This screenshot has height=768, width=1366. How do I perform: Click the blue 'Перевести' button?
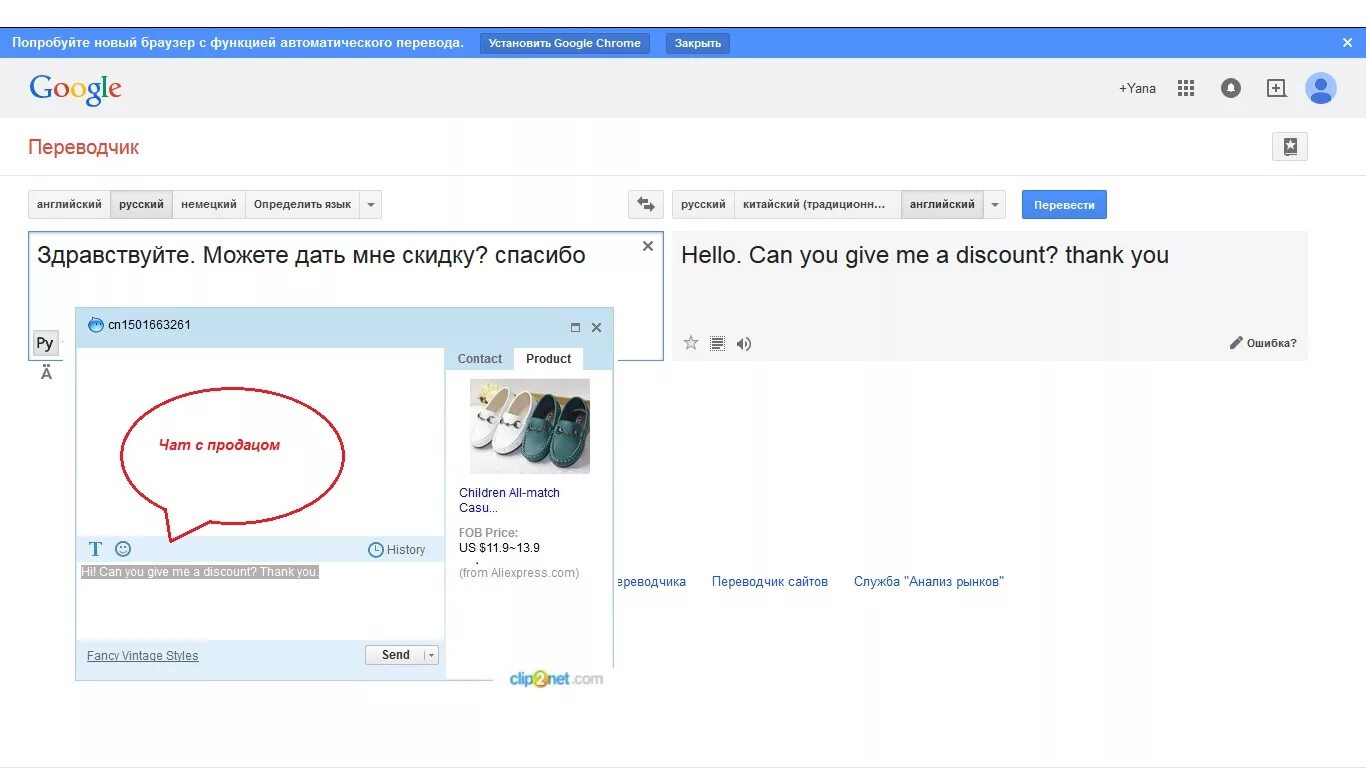click(1064, 204)
